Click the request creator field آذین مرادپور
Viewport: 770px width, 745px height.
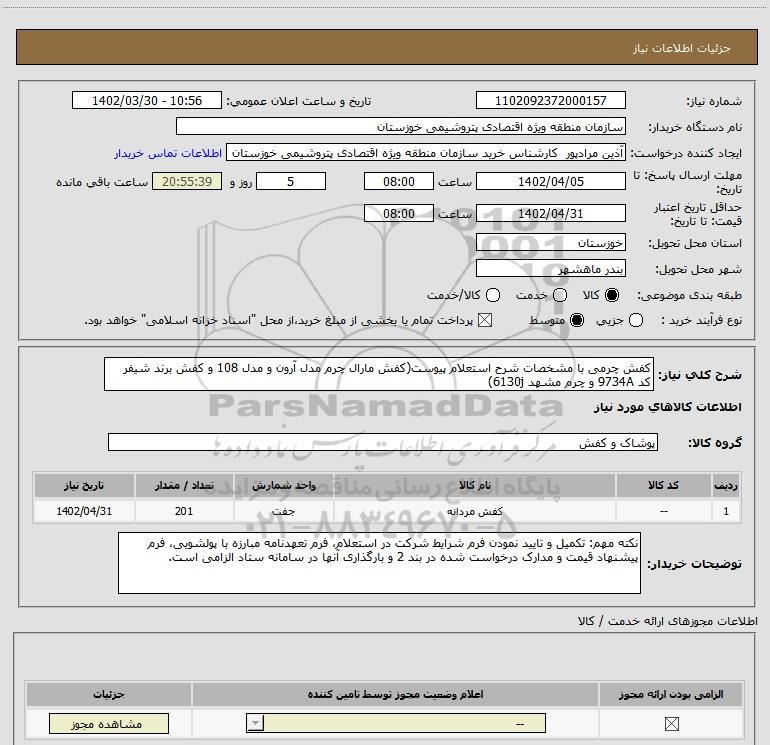[x=426, y=153]
